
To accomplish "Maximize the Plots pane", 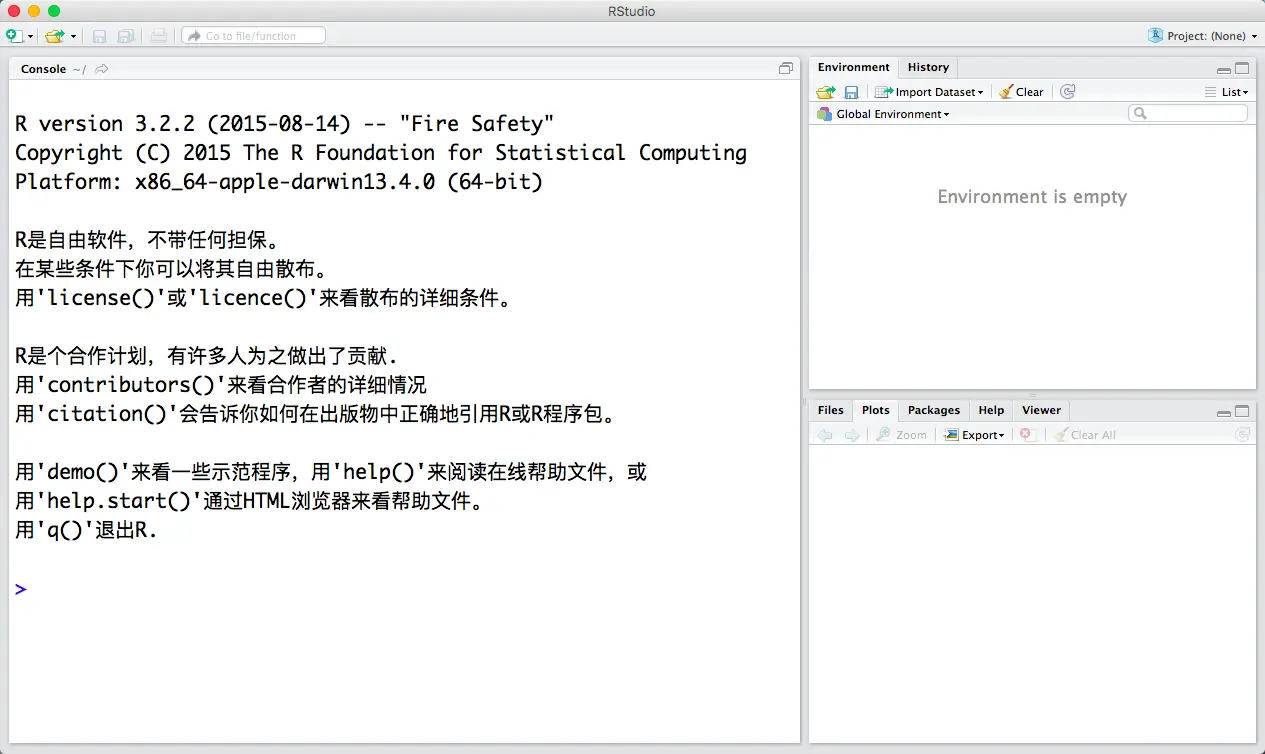I will [1242, 411].
